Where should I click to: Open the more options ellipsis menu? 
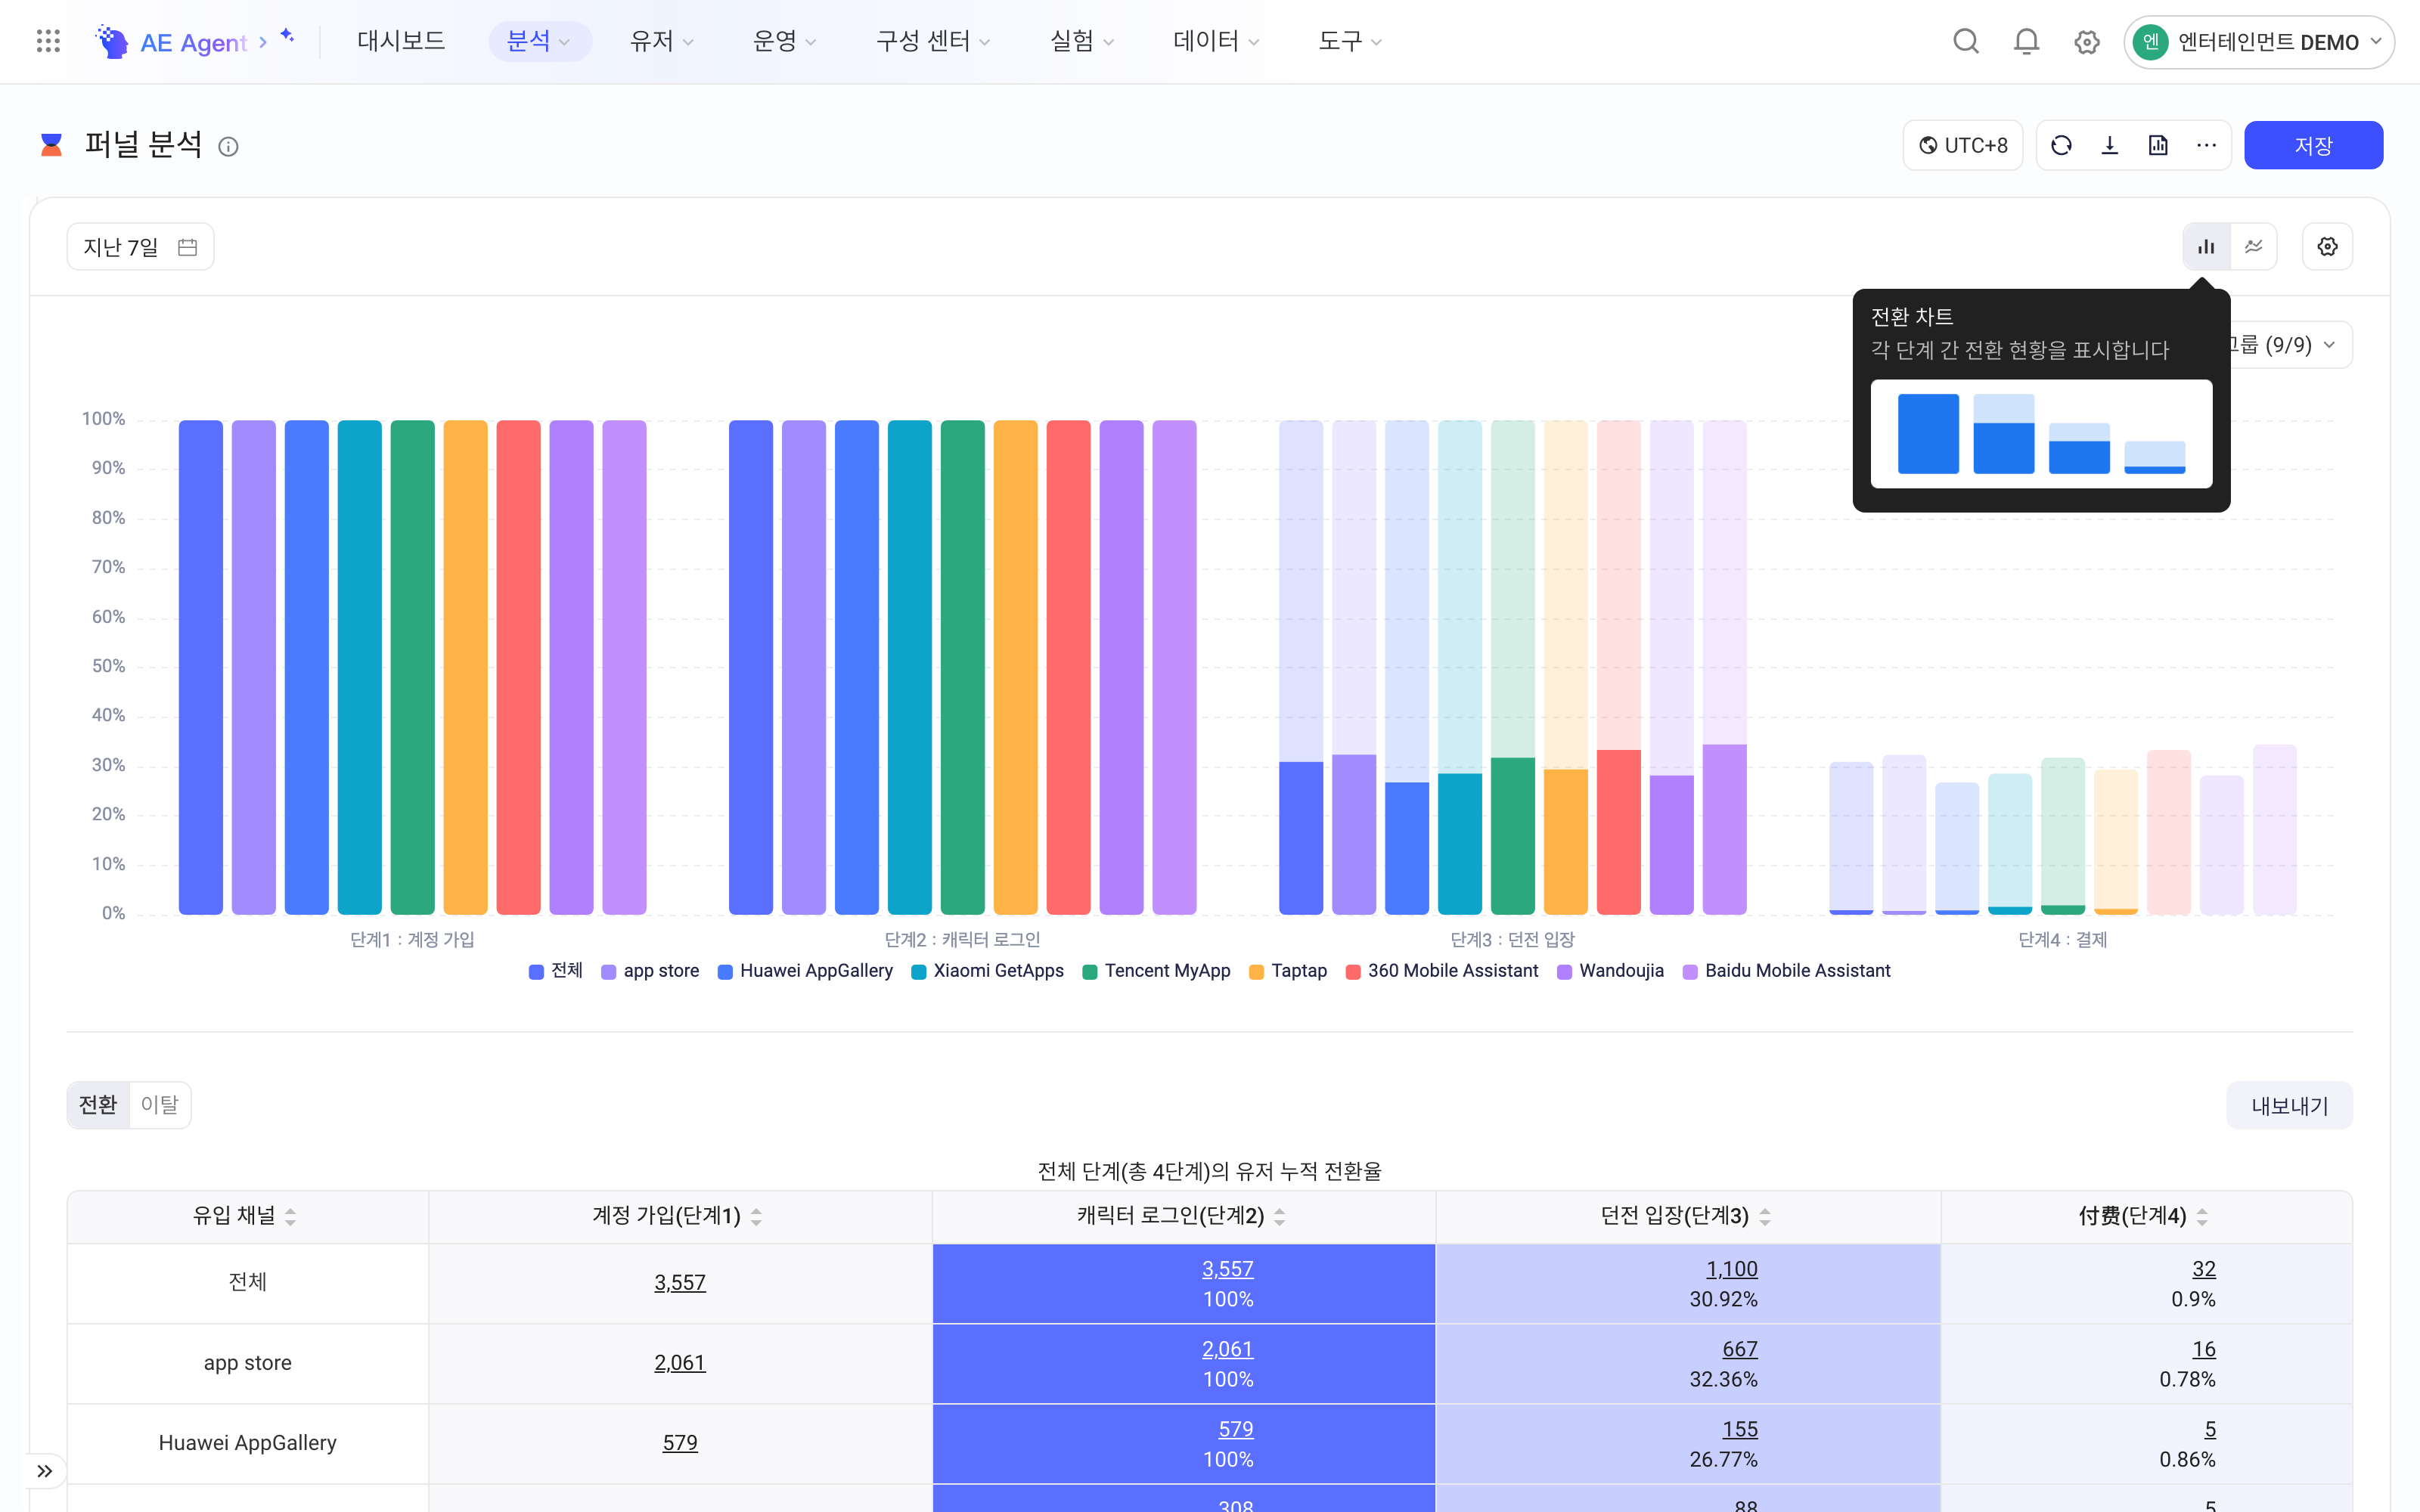pos(2206,145)
